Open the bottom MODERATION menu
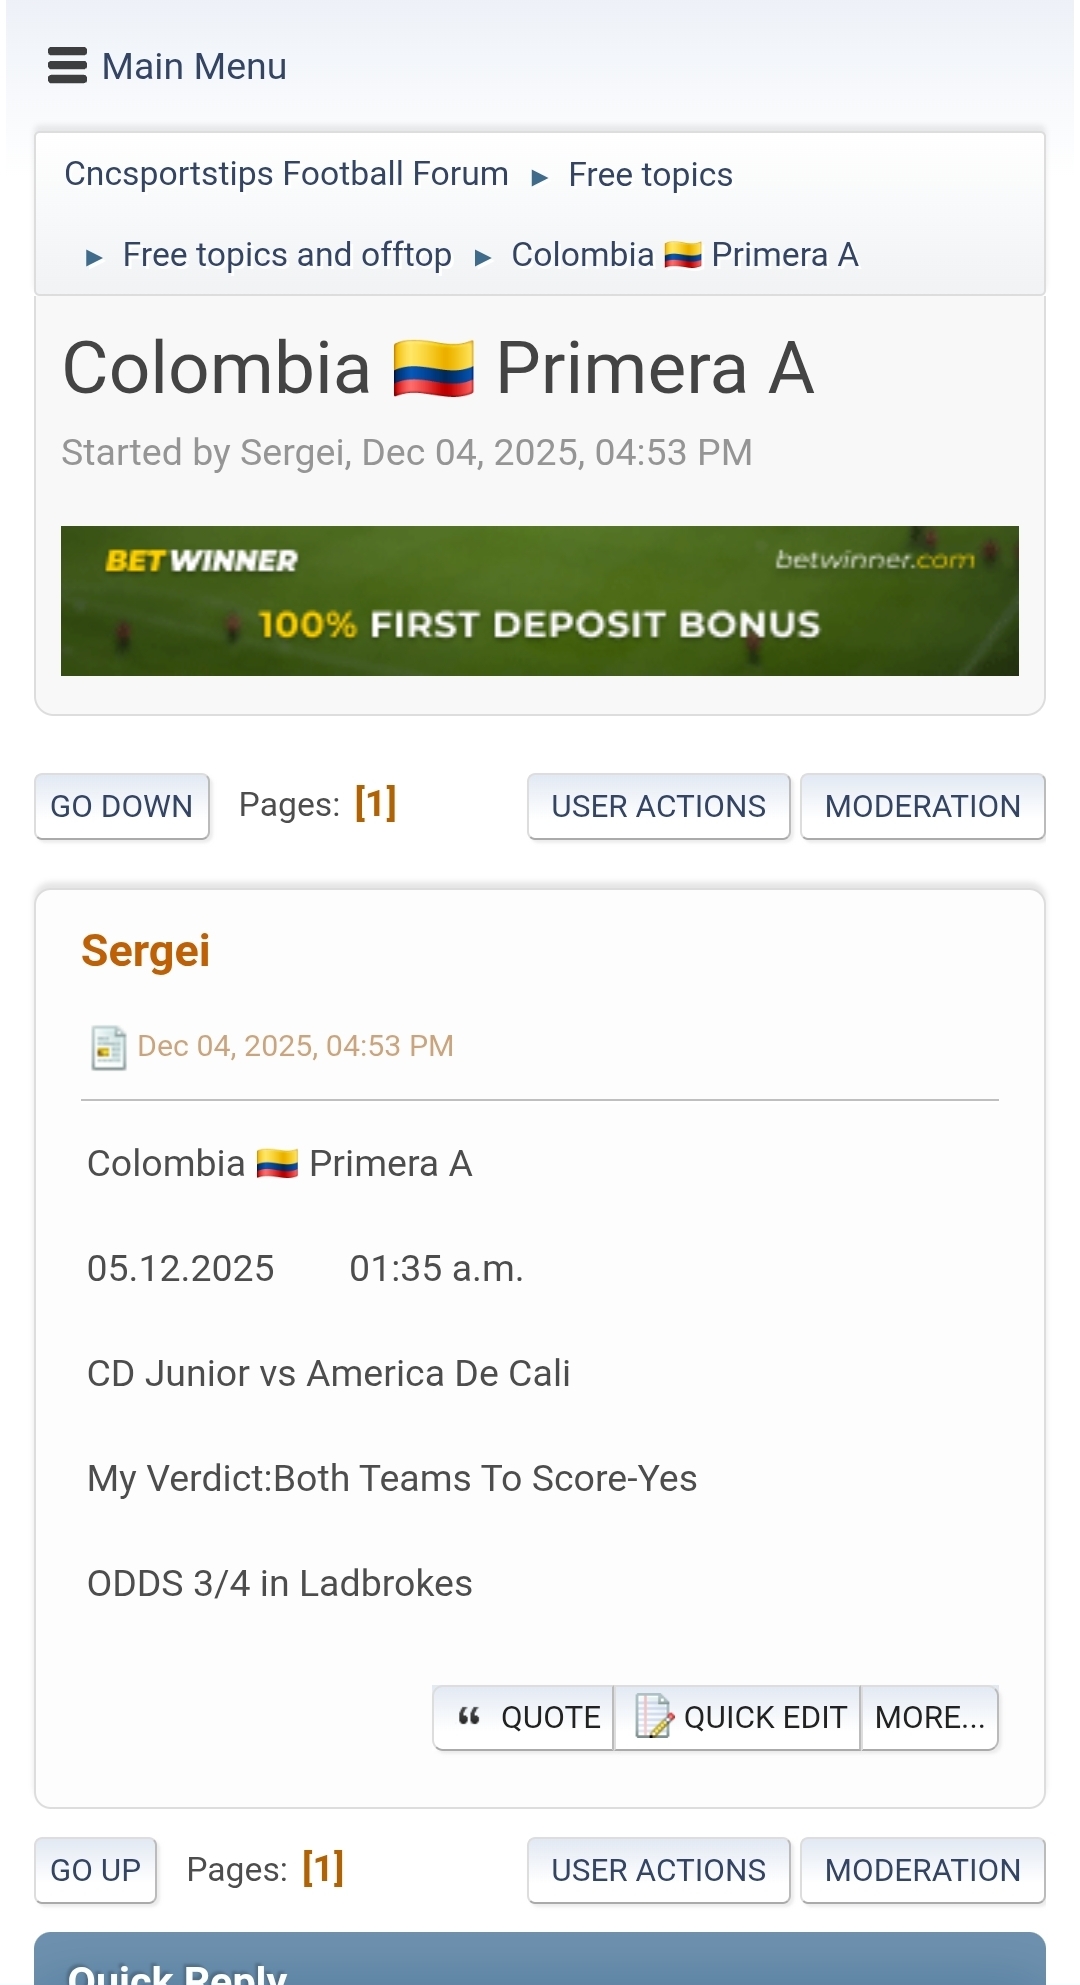This screenshot has width=1080, height=1985. point(922,1870)
